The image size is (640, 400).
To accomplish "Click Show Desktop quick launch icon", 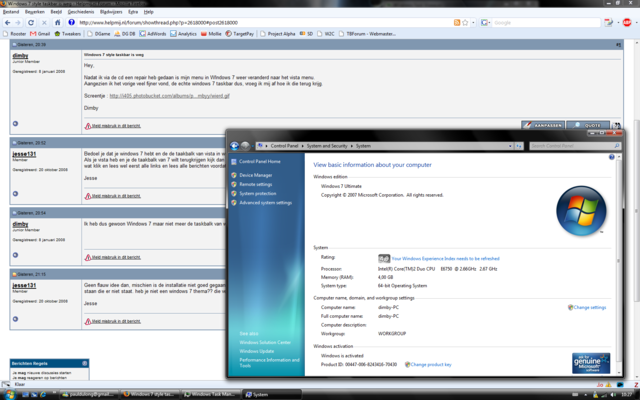I will (26, 395).
